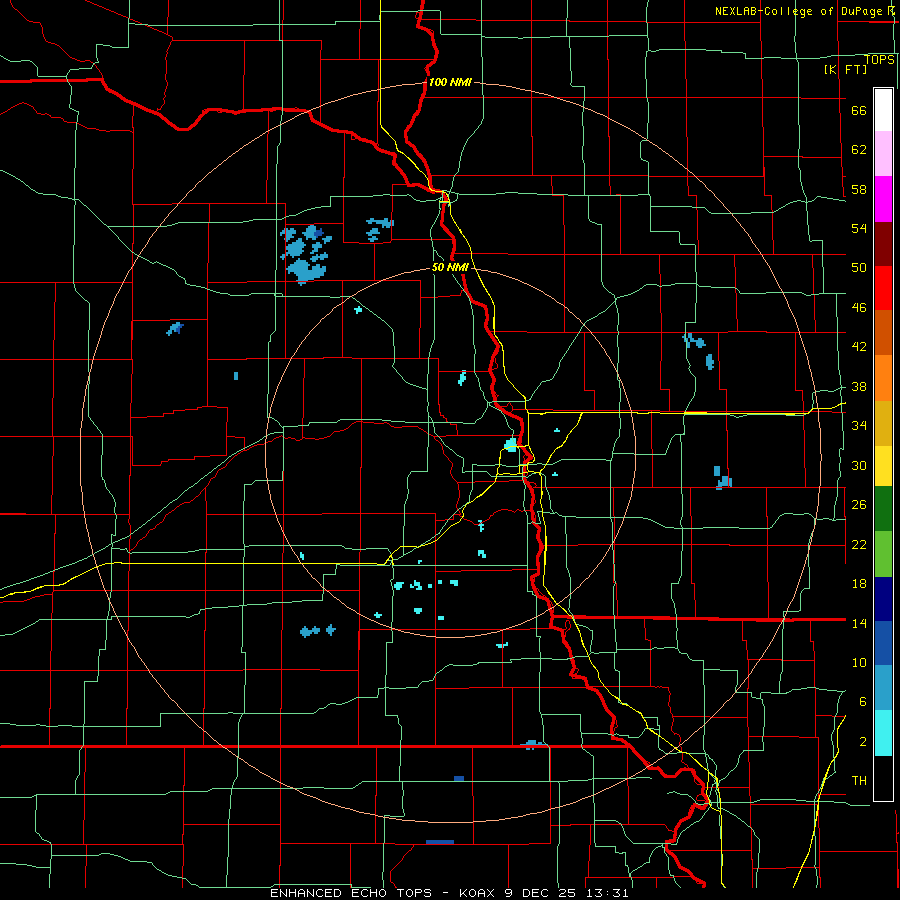Click the legend value "54"
900x900 pixels.
click(x=859, y=228)
